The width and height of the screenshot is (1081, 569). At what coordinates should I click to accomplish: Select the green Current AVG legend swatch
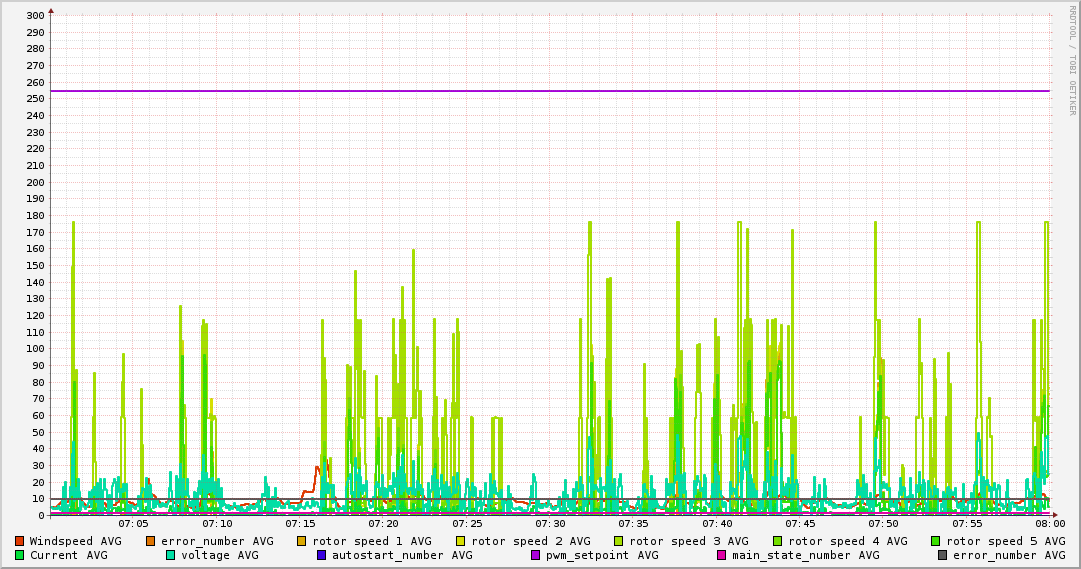pyautogui.click(x=20, y=555)
